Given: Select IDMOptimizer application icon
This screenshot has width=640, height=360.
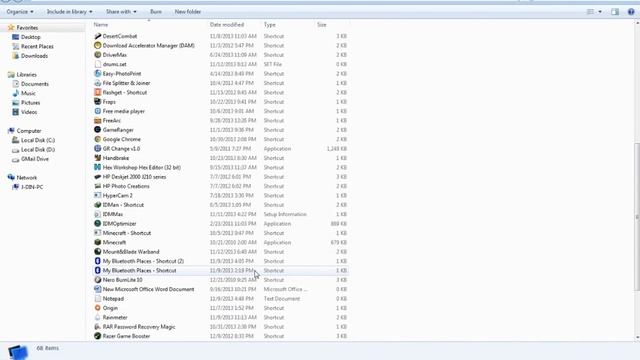Looking at the screenshot, I should pyautogui.click(x=98, y=224).
